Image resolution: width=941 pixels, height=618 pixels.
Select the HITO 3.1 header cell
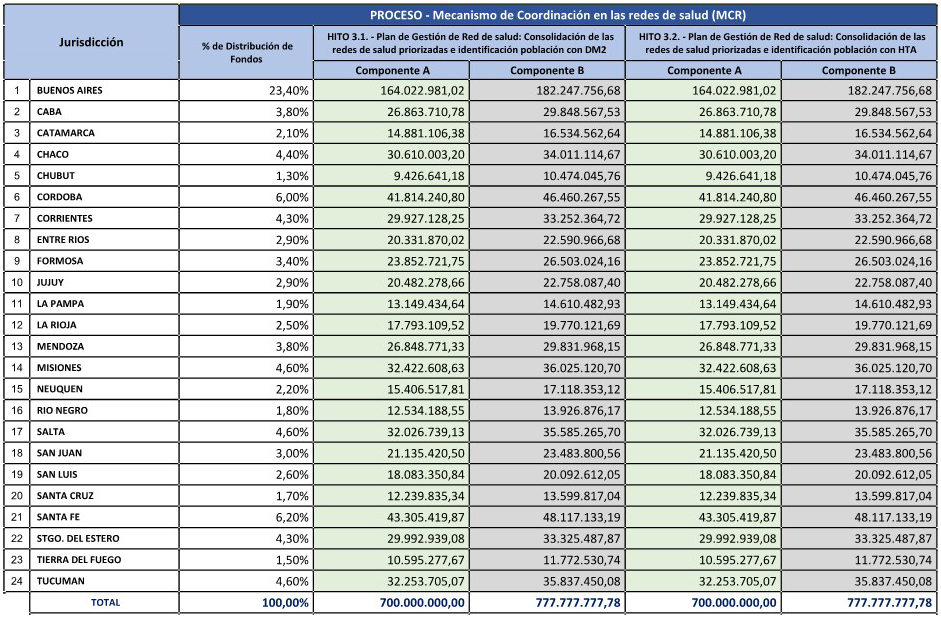tap(469, 42)
